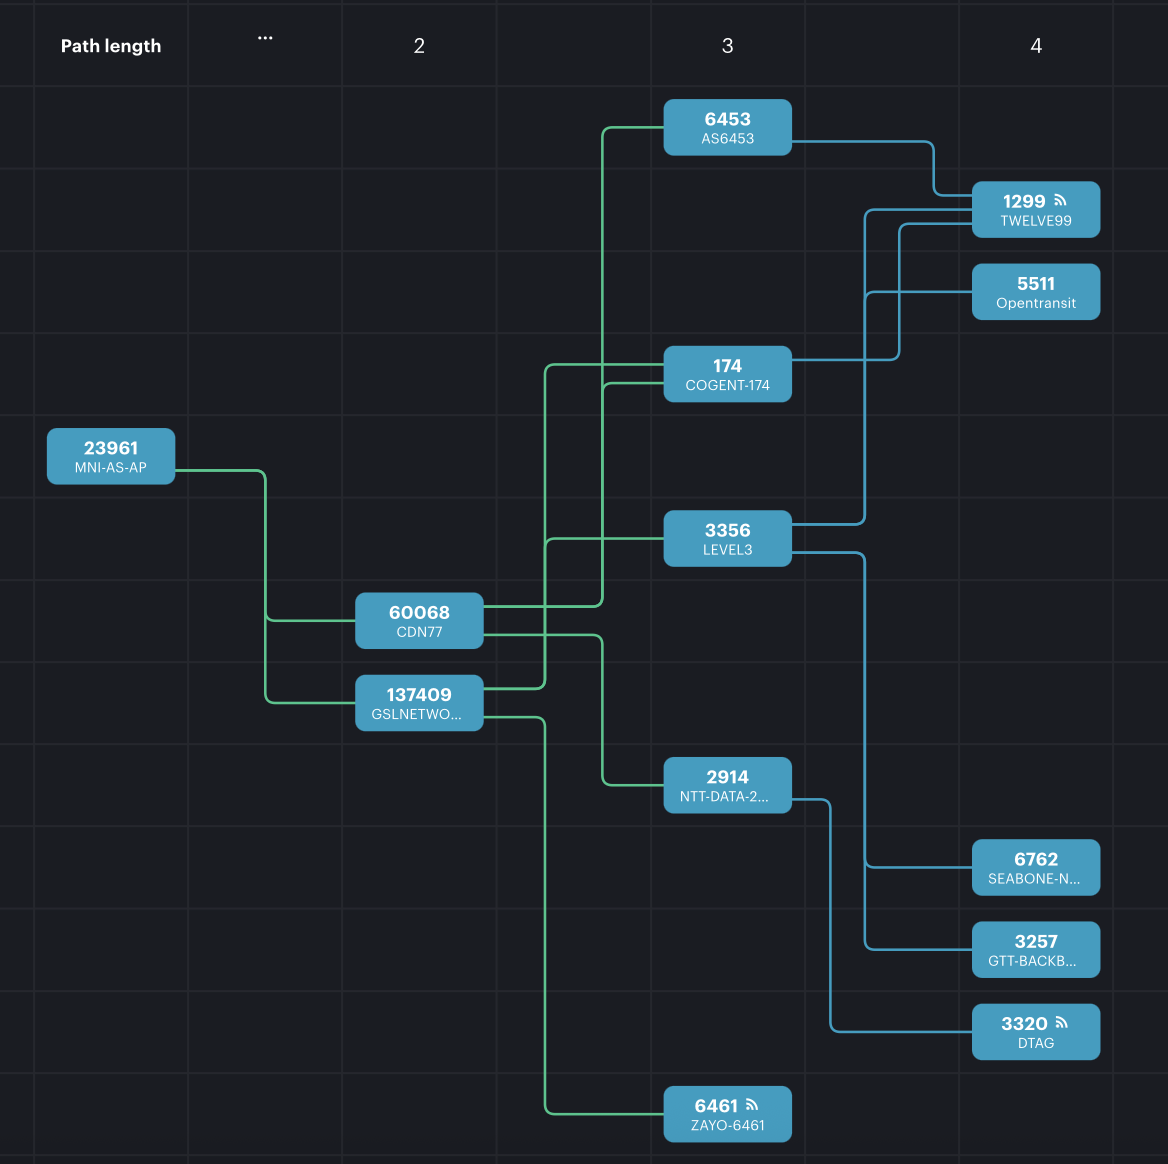
Task: Expand the collapsed path columns ellipsis
Action: click(x=265, y=38)
